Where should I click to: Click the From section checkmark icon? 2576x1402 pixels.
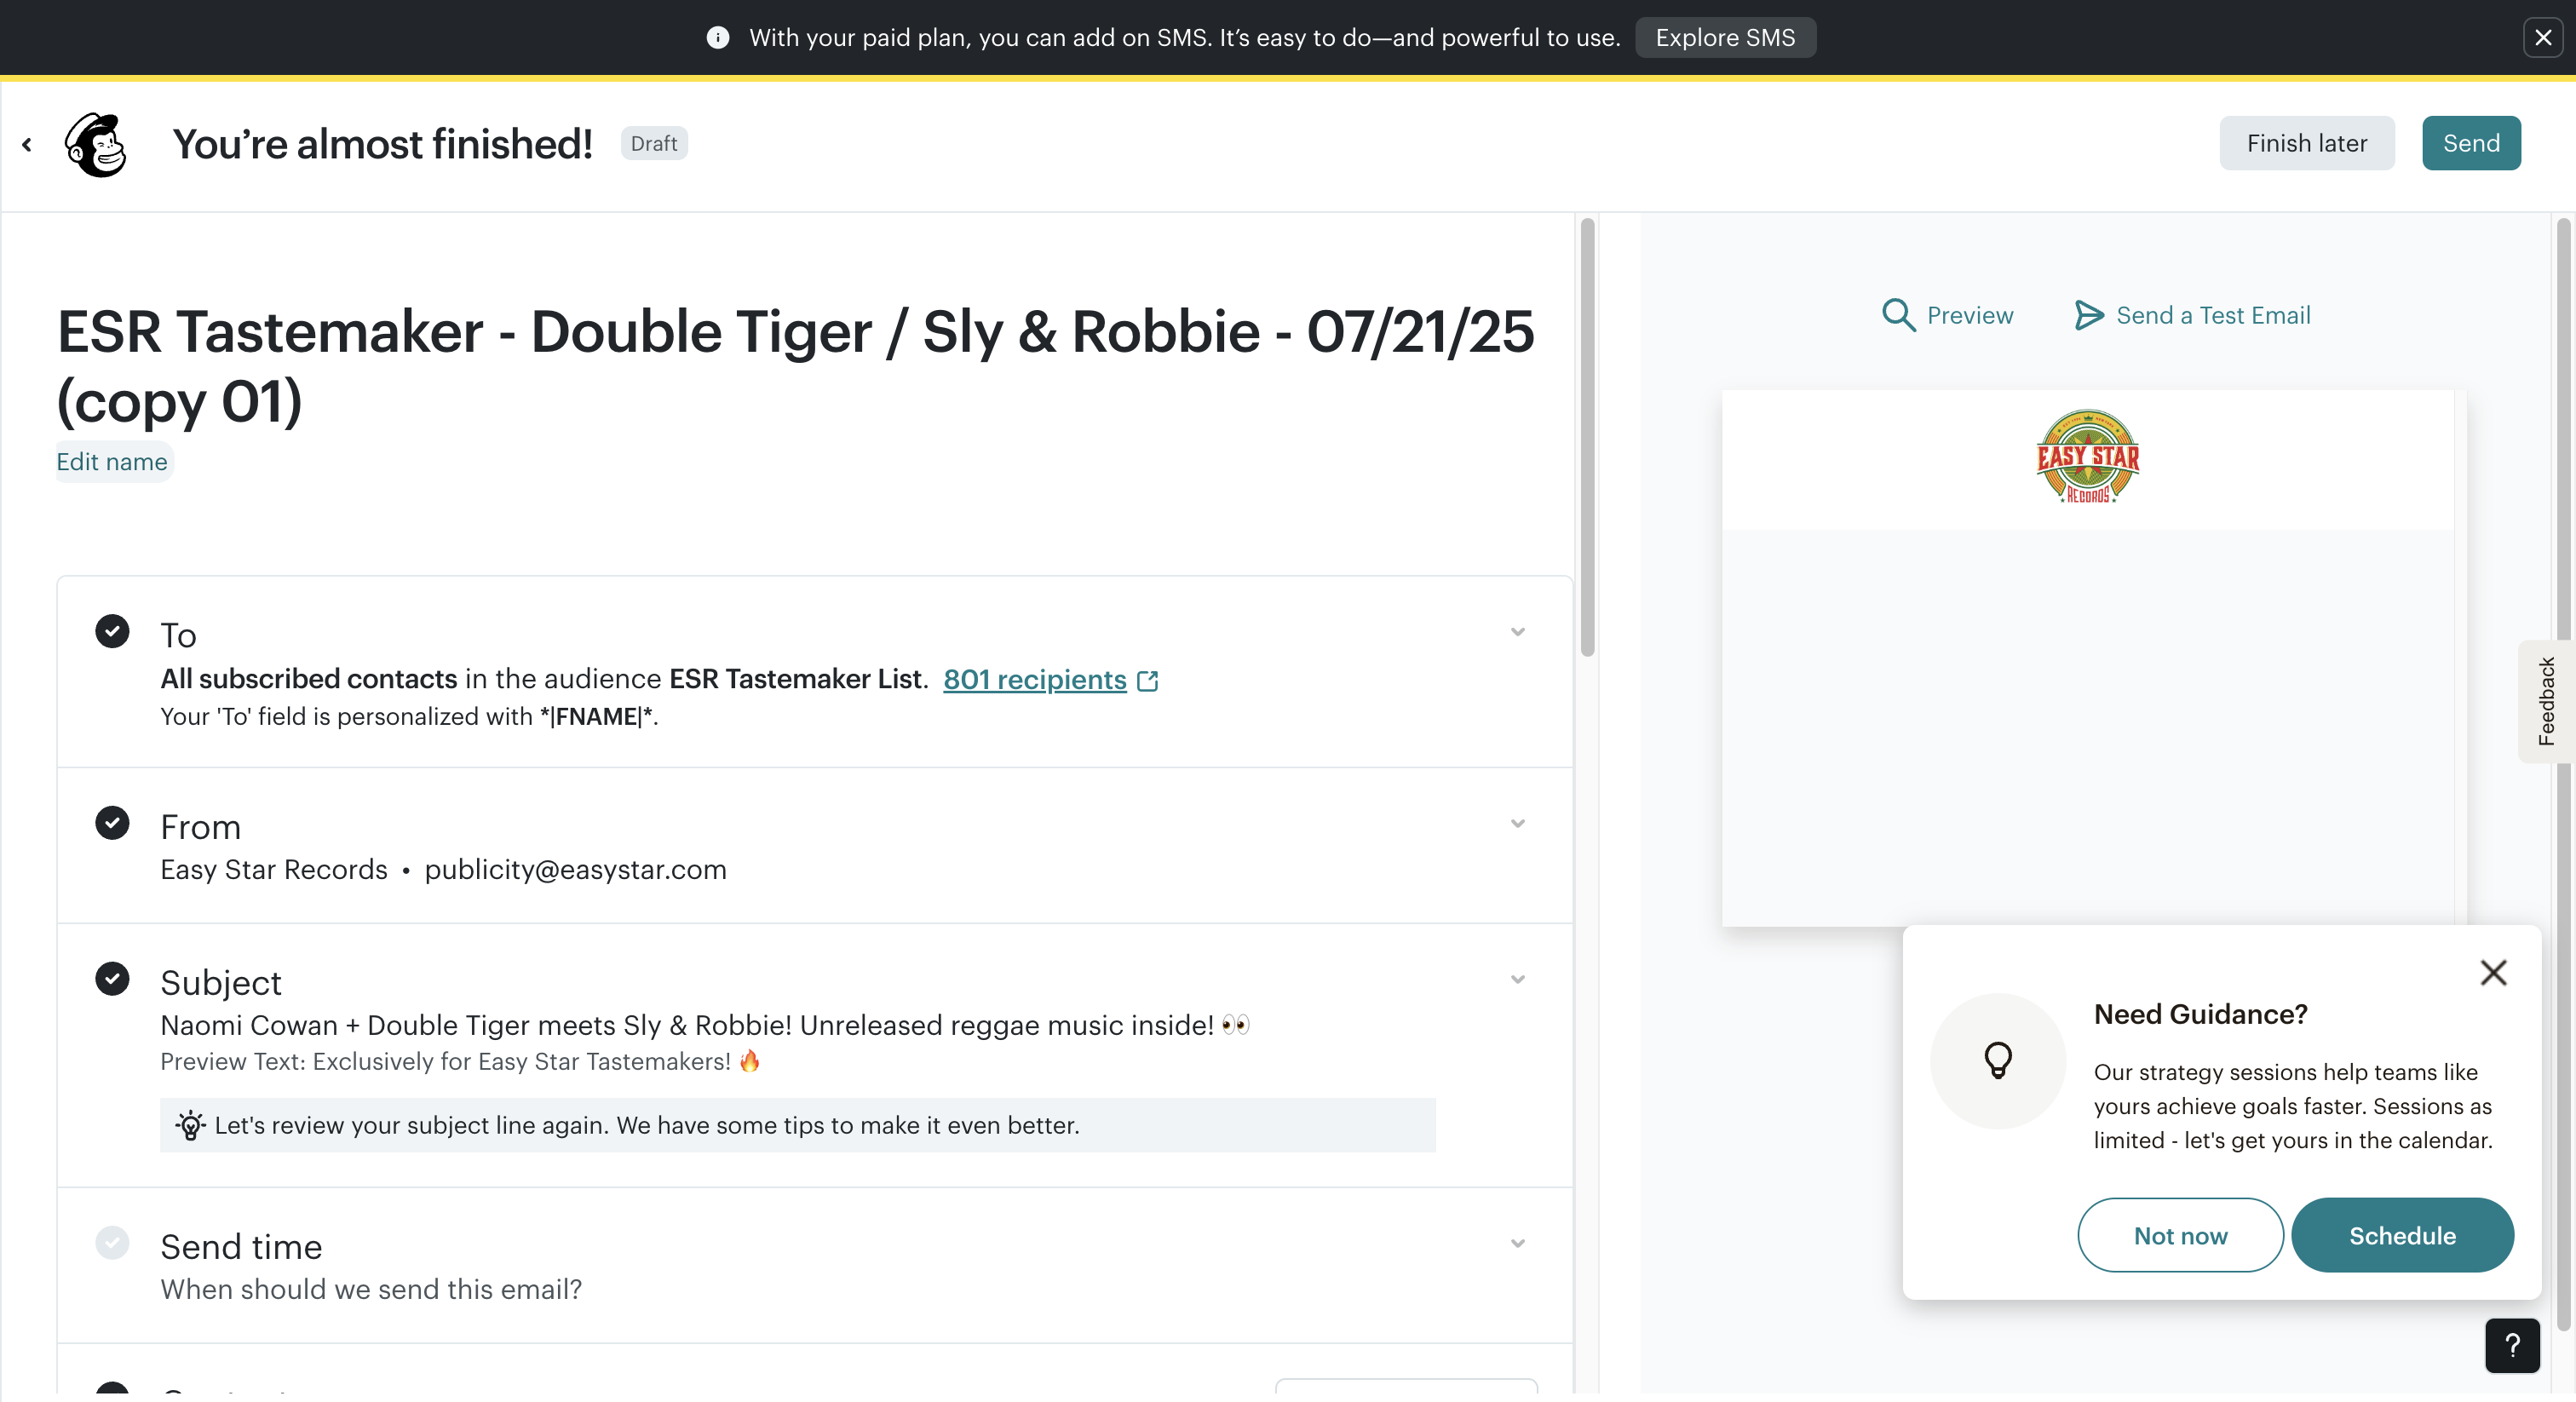pos(112,823)
